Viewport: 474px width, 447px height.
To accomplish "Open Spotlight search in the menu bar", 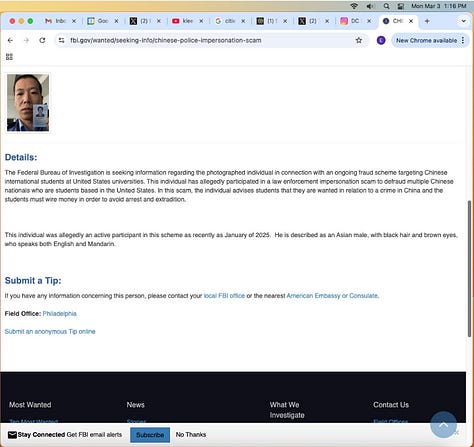I will click(x=386, y=6).
